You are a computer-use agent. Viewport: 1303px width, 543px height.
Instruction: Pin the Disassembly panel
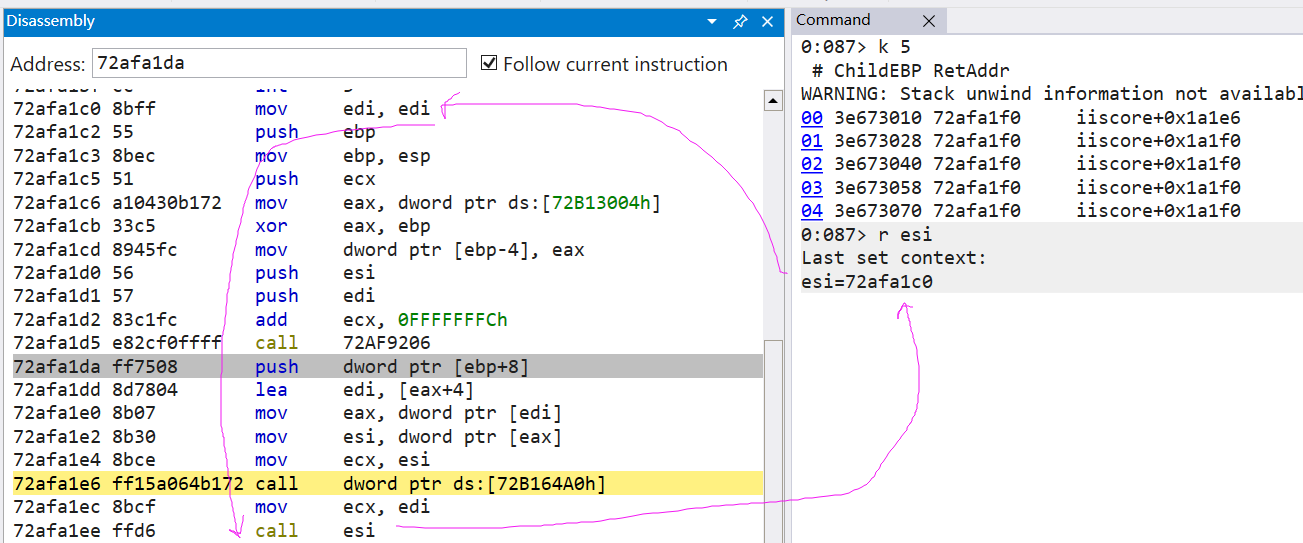(x=740, y=21)
